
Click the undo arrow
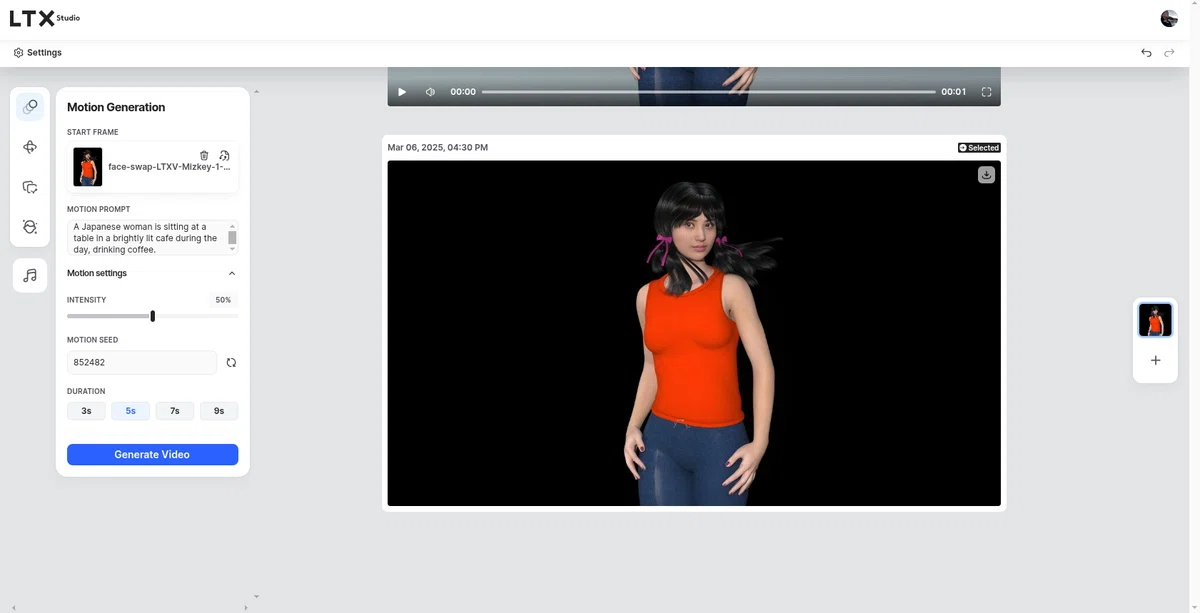tap(1146, 53)
